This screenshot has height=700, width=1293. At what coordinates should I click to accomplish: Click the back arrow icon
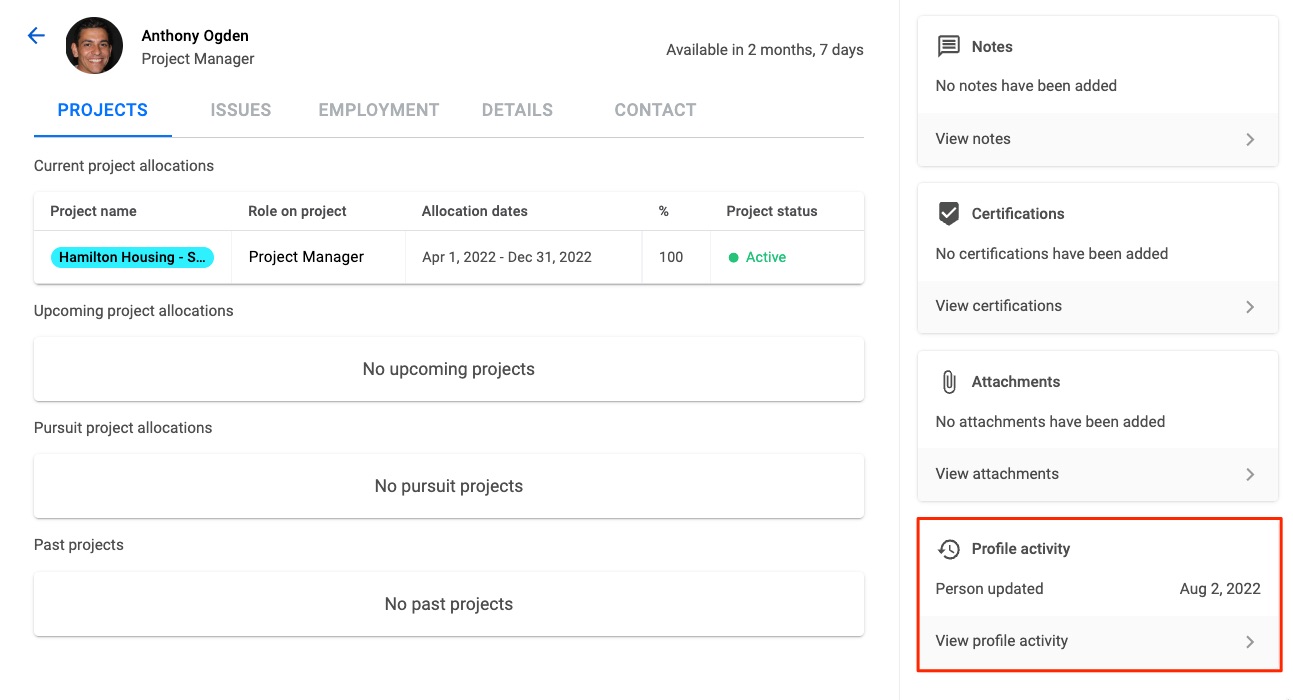[x=36, y=36]
